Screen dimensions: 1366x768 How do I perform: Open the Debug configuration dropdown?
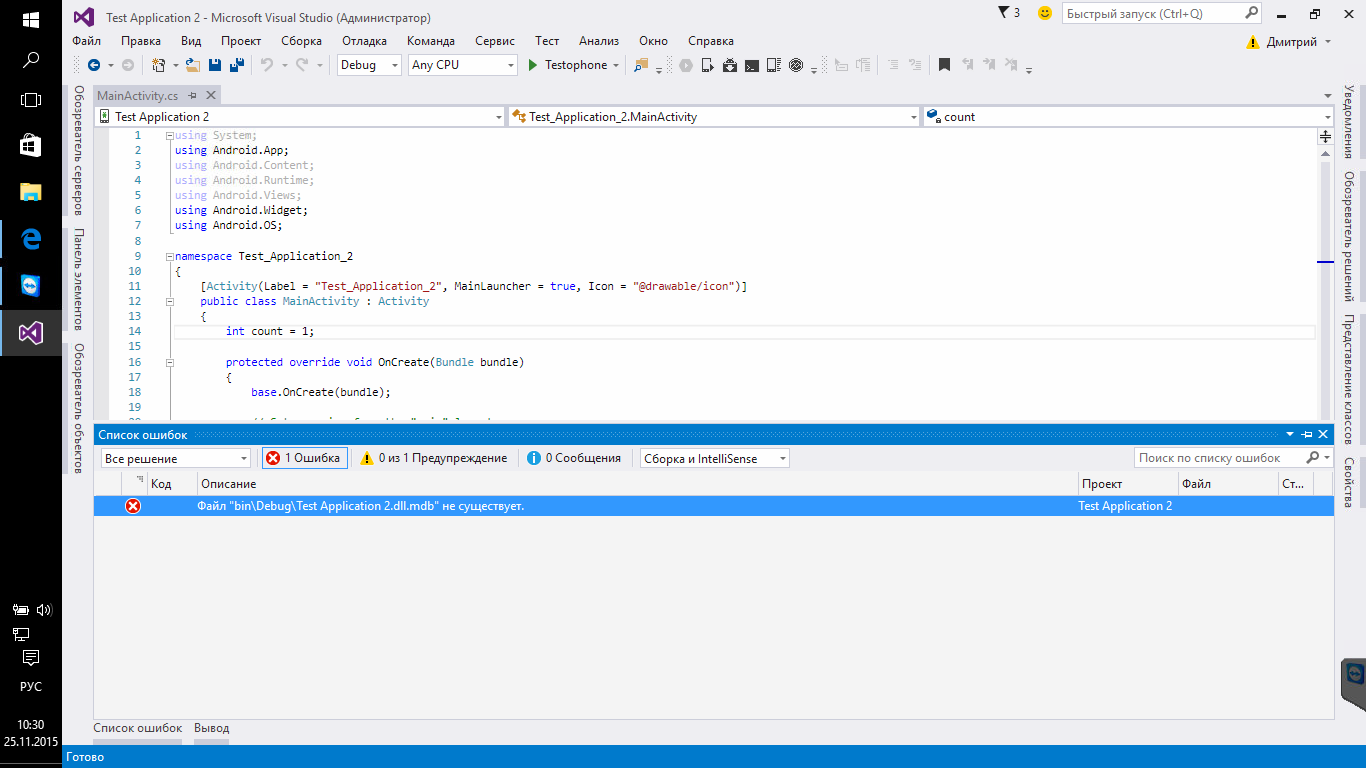tap(368, 65)
